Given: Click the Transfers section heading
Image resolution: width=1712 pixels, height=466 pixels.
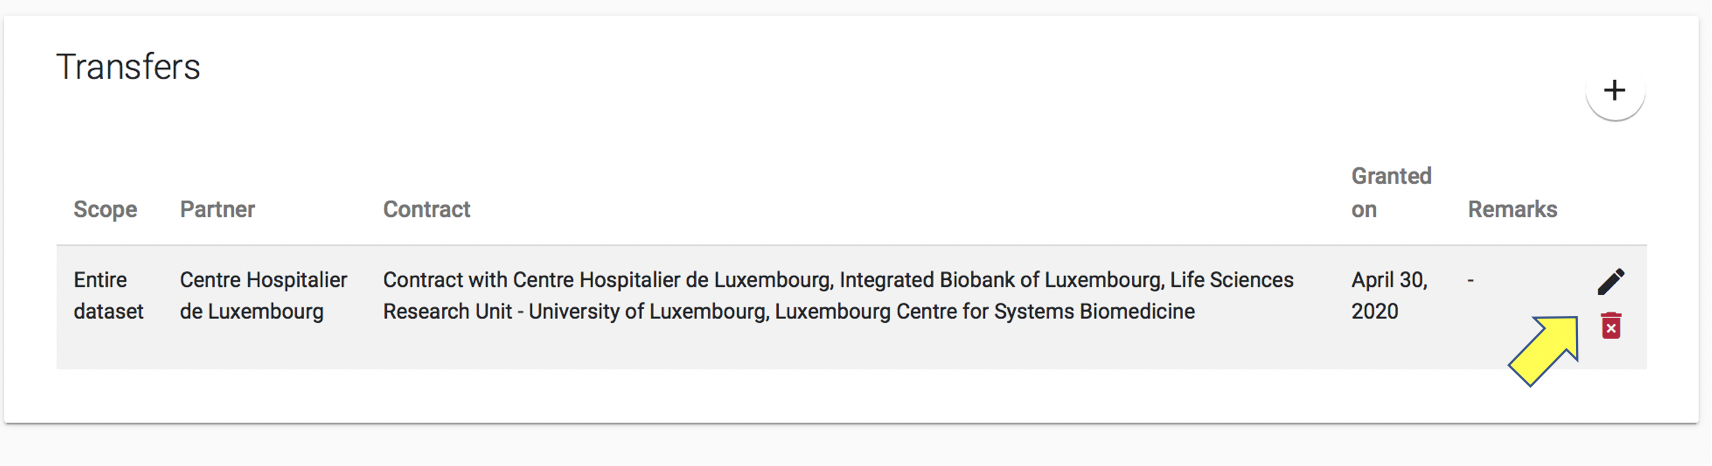Looking at the screenshot, I should click(128, 67).
